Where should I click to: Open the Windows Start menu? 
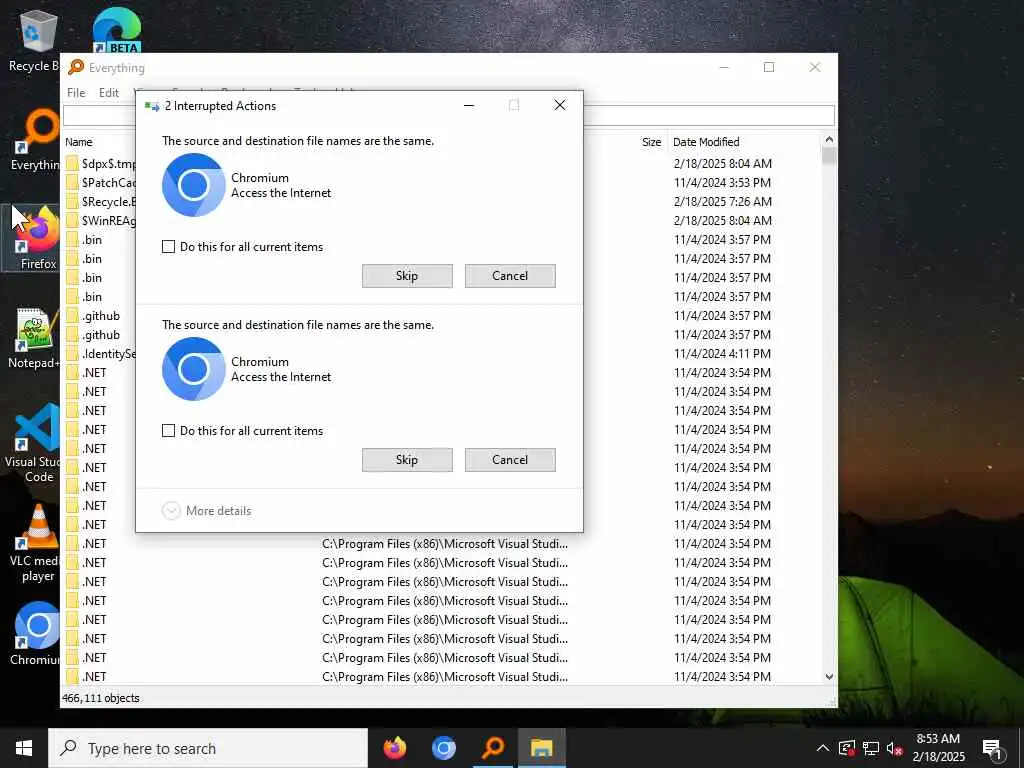click(x=24, y=748)
